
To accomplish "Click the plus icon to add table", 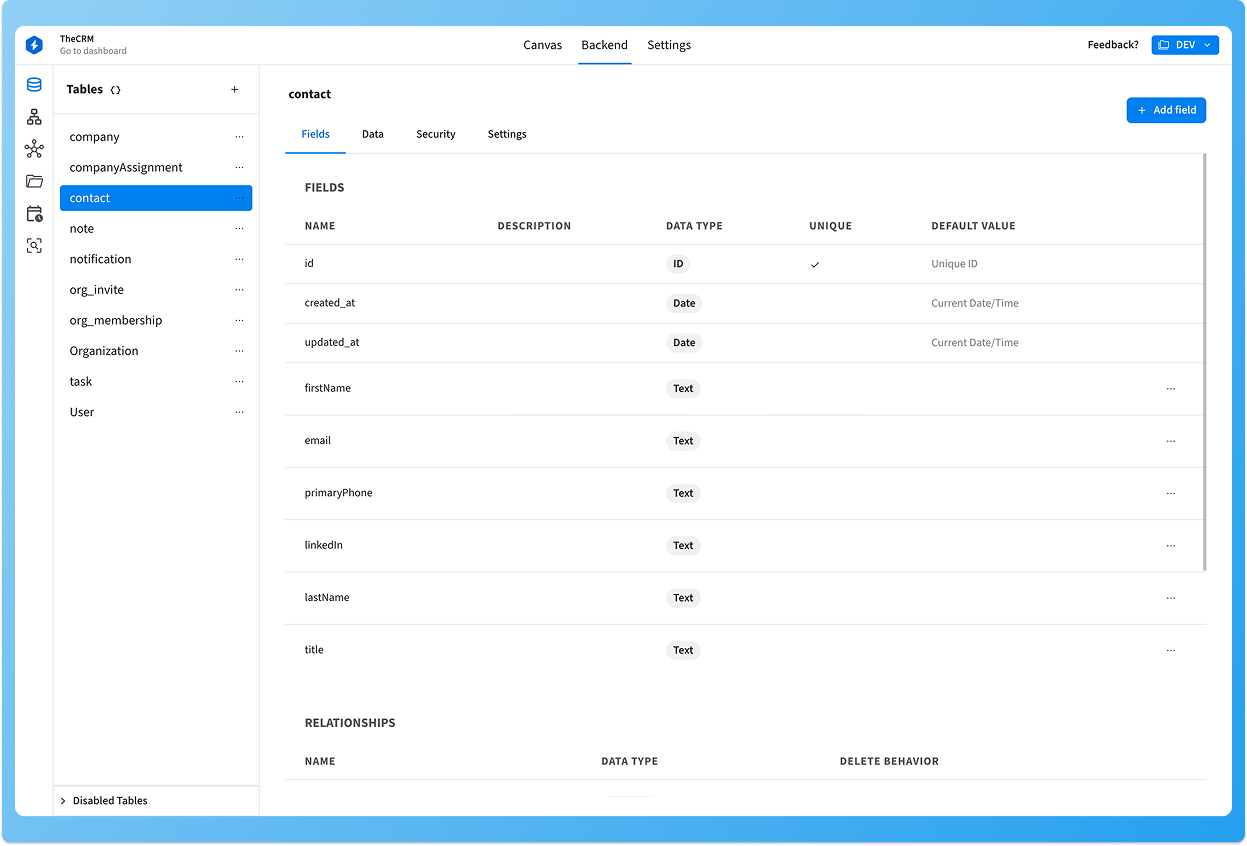I will (235, 90).
